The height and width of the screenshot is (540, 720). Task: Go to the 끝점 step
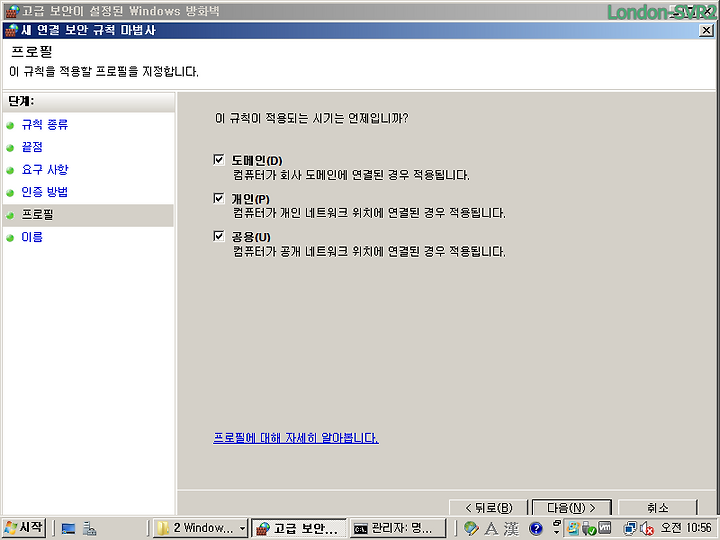32,147
